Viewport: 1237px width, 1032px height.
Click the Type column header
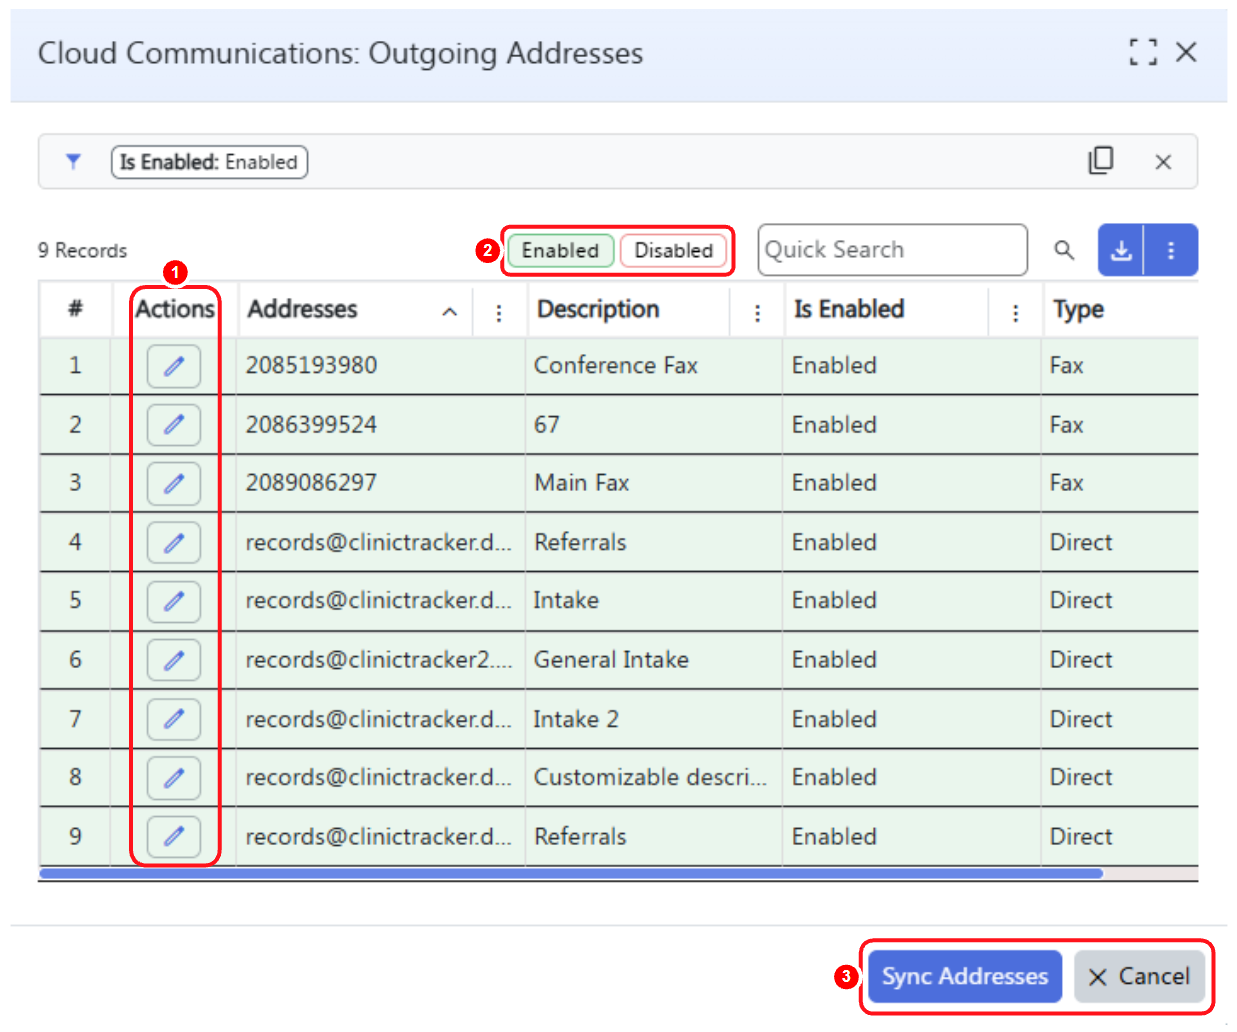click(x=1078, y=309)
